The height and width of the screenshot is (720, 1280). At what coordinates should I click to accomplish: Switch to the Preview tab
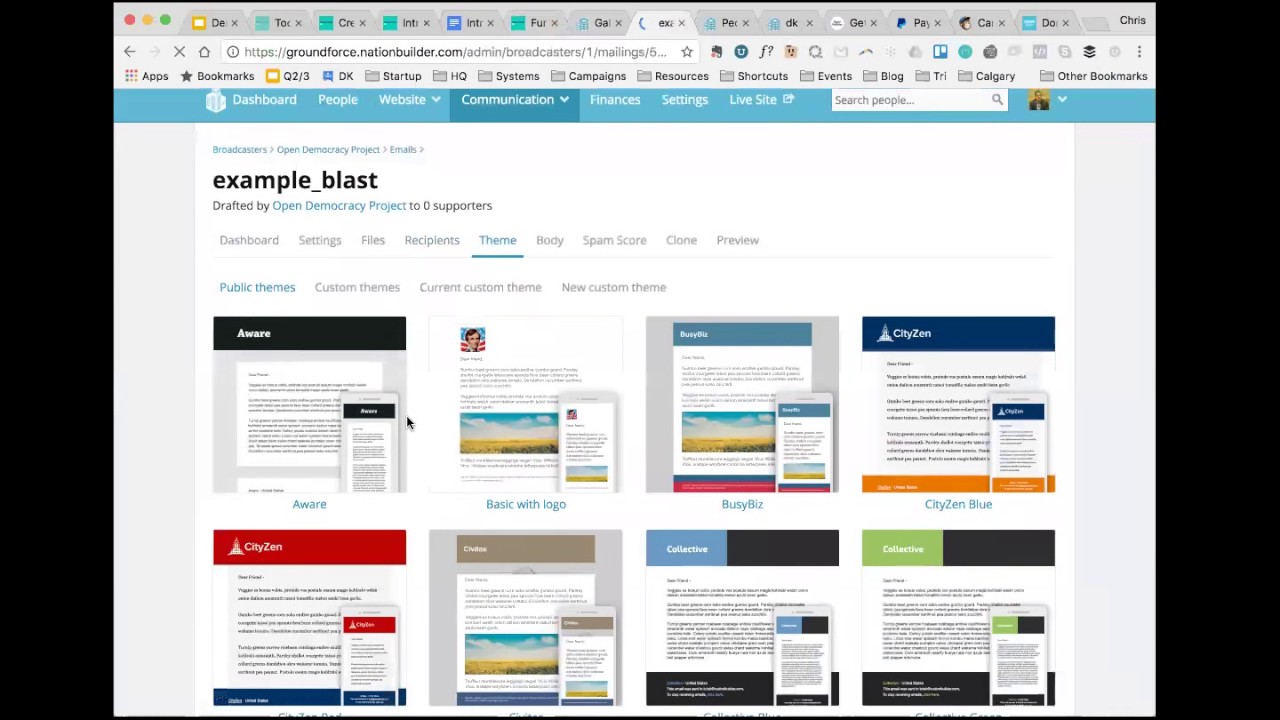click(x=738, y=240)
